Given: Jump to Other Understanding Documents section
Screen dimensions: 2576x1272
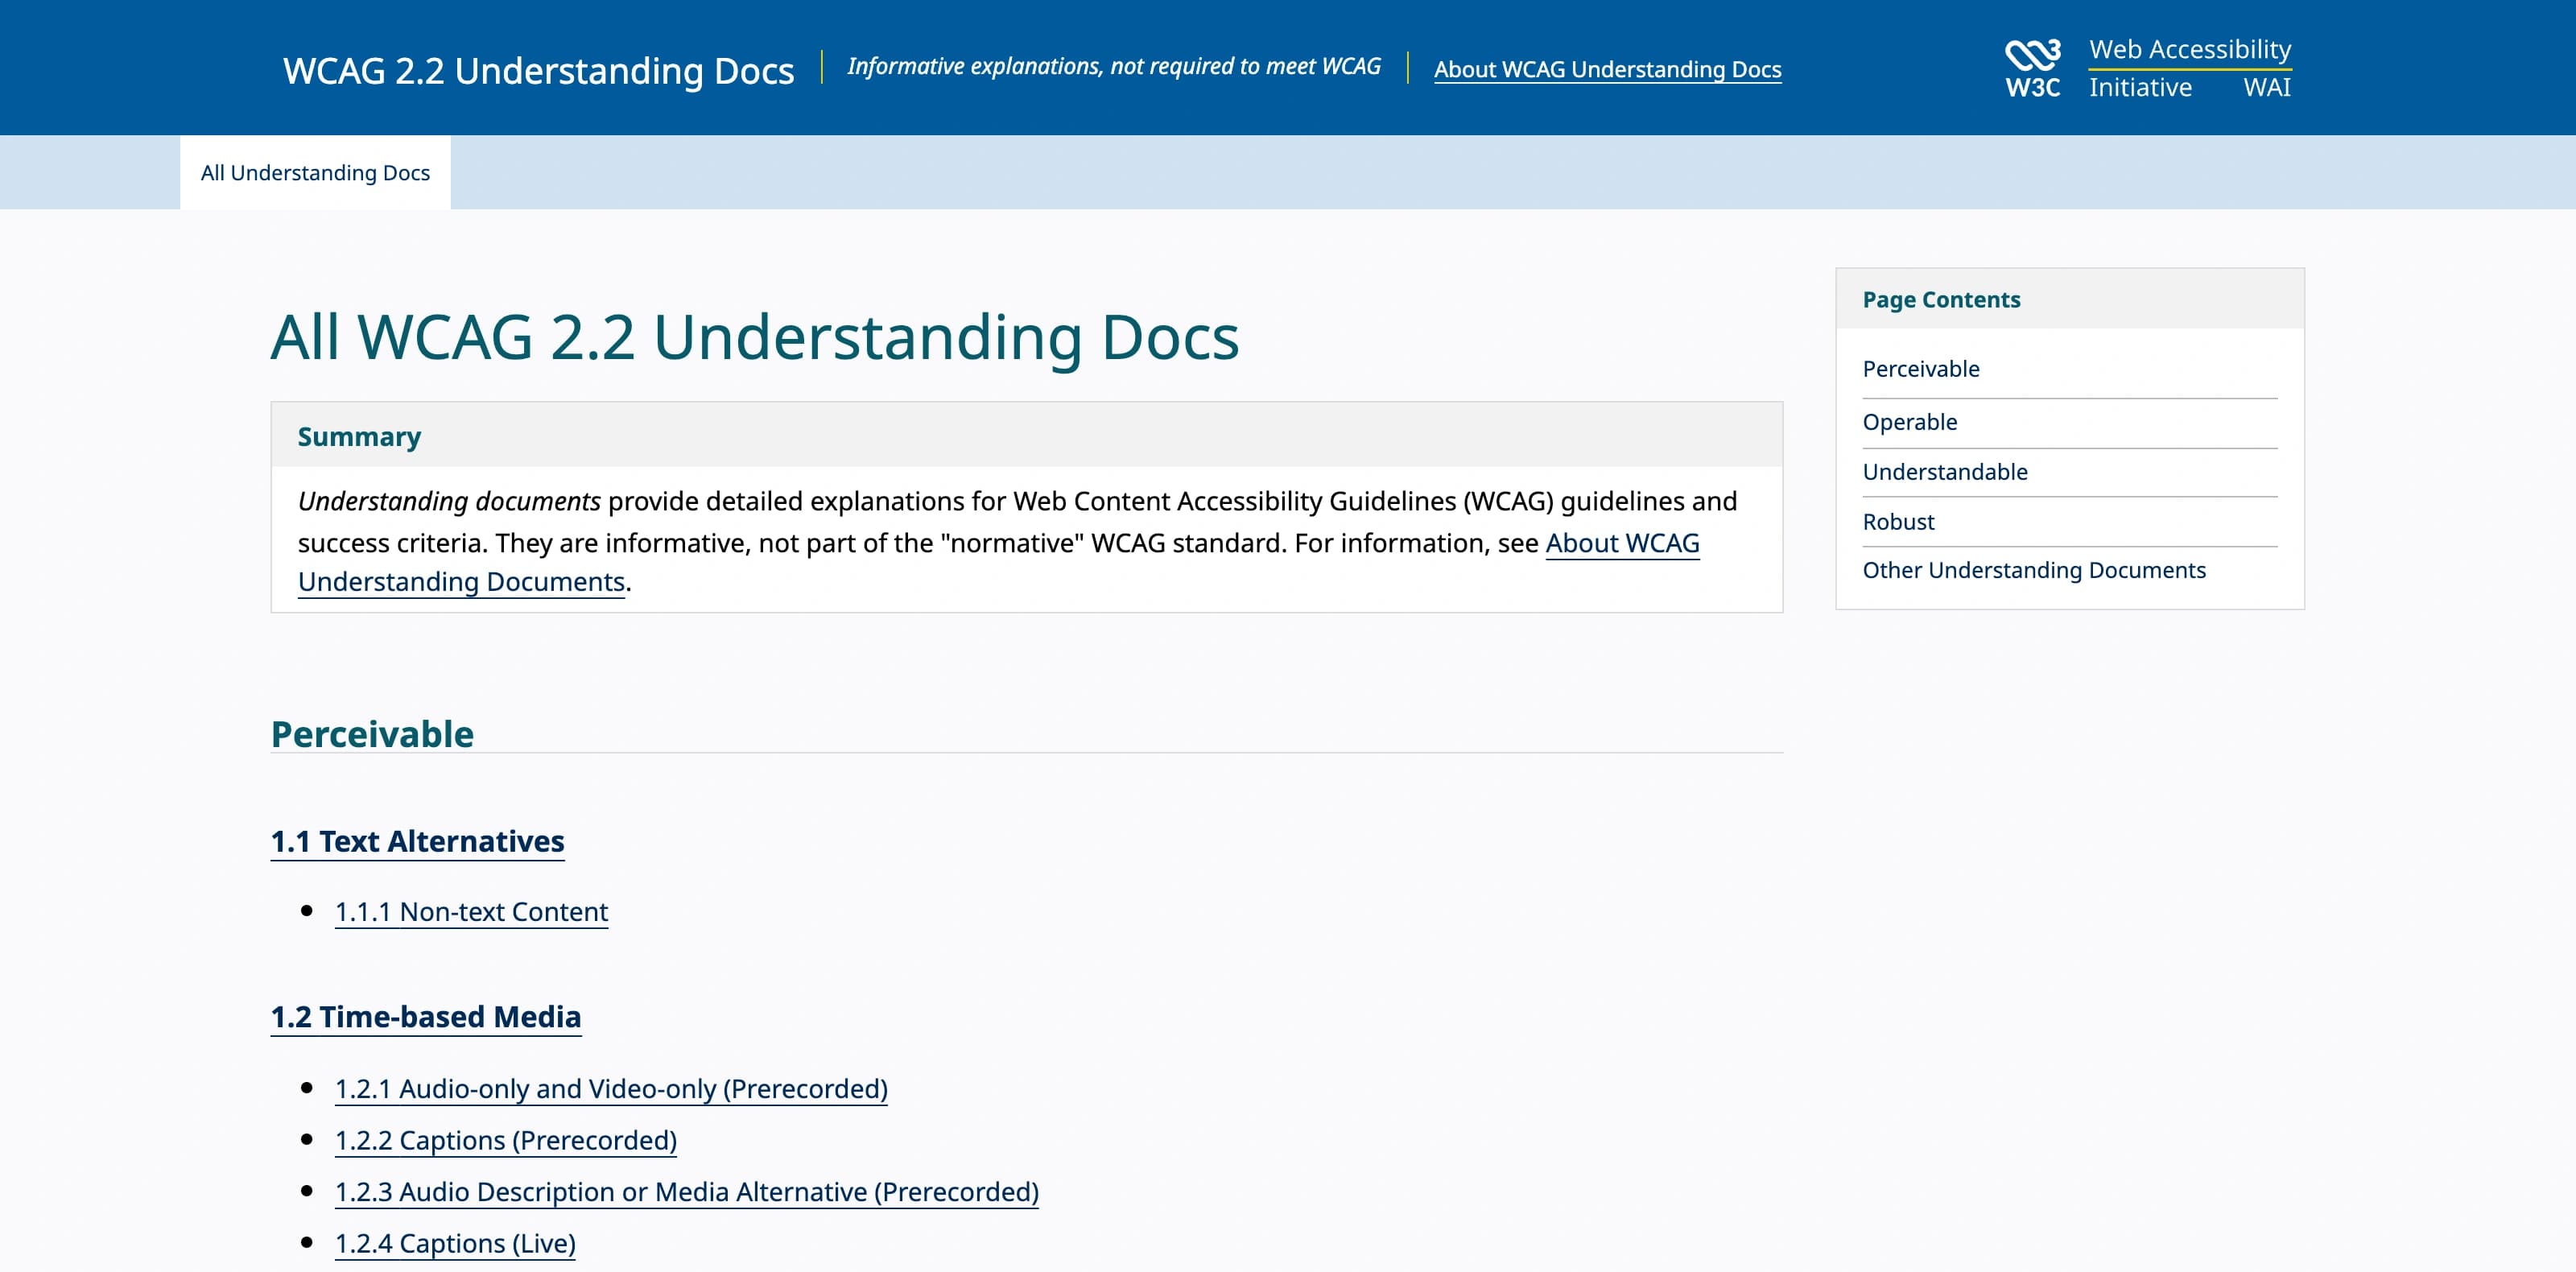Looking at the screenshot, I should (2033, 570).
